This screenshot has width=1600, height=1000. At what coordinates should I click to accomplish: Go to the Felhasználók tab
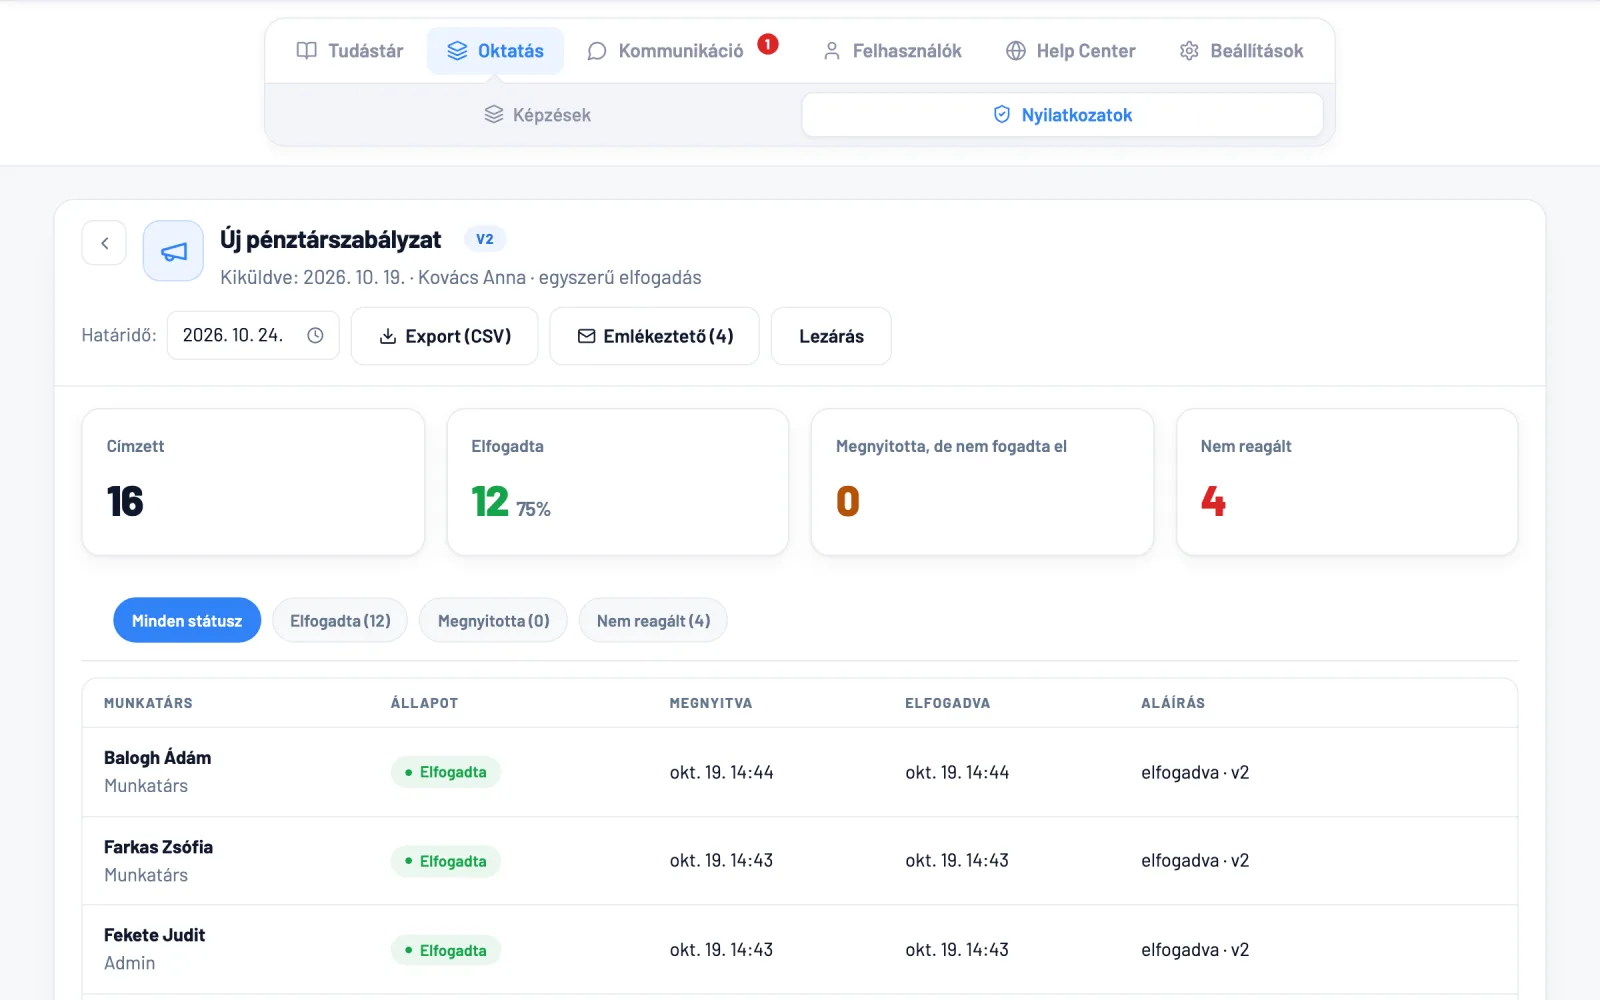tap(892, 51)
